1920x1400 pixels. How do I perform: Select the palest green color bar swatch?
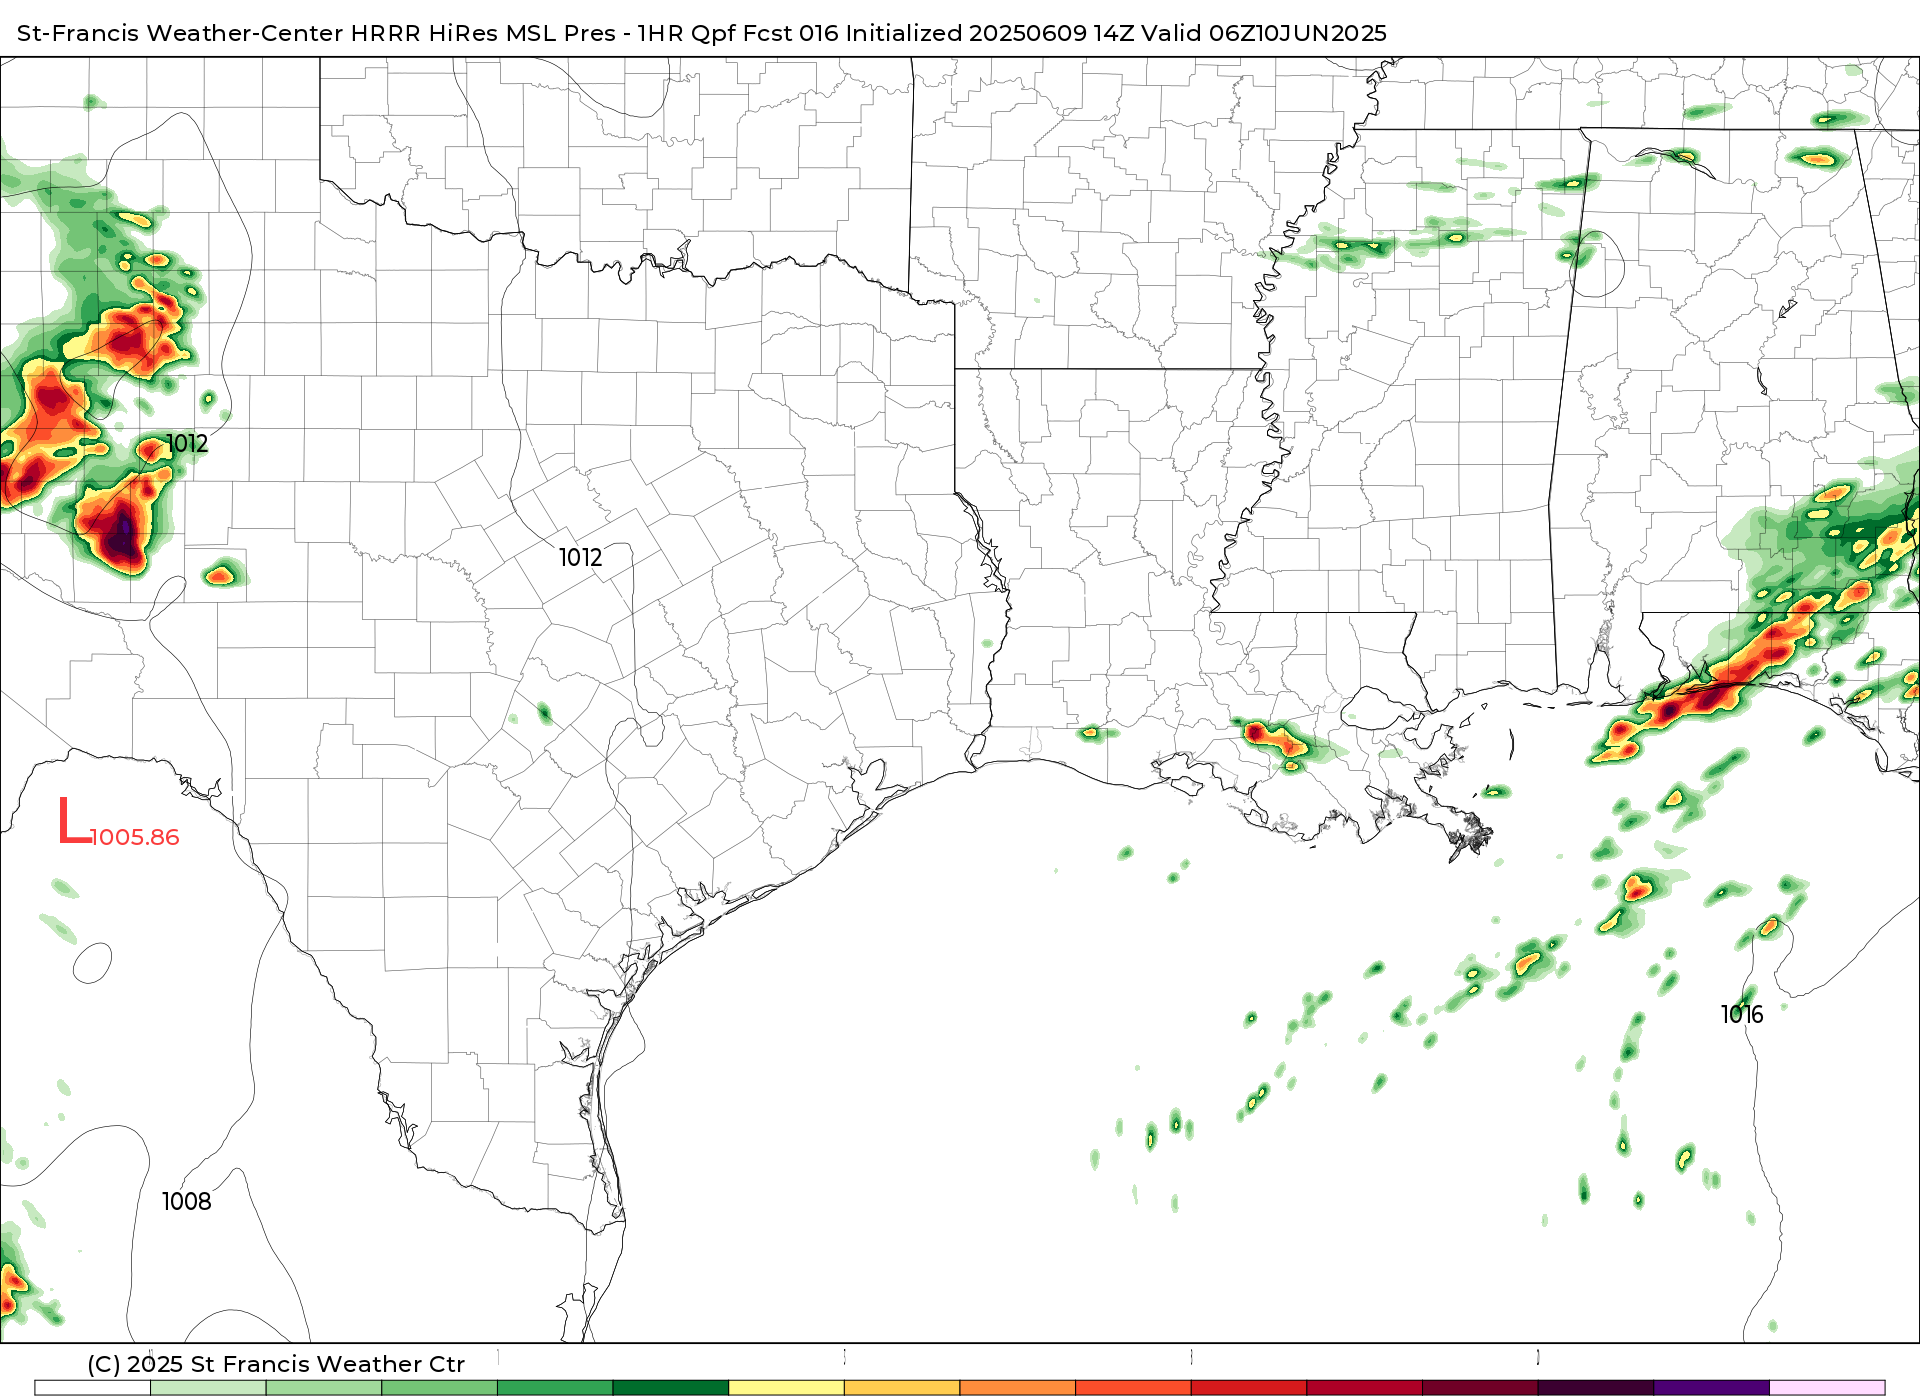208,1388
